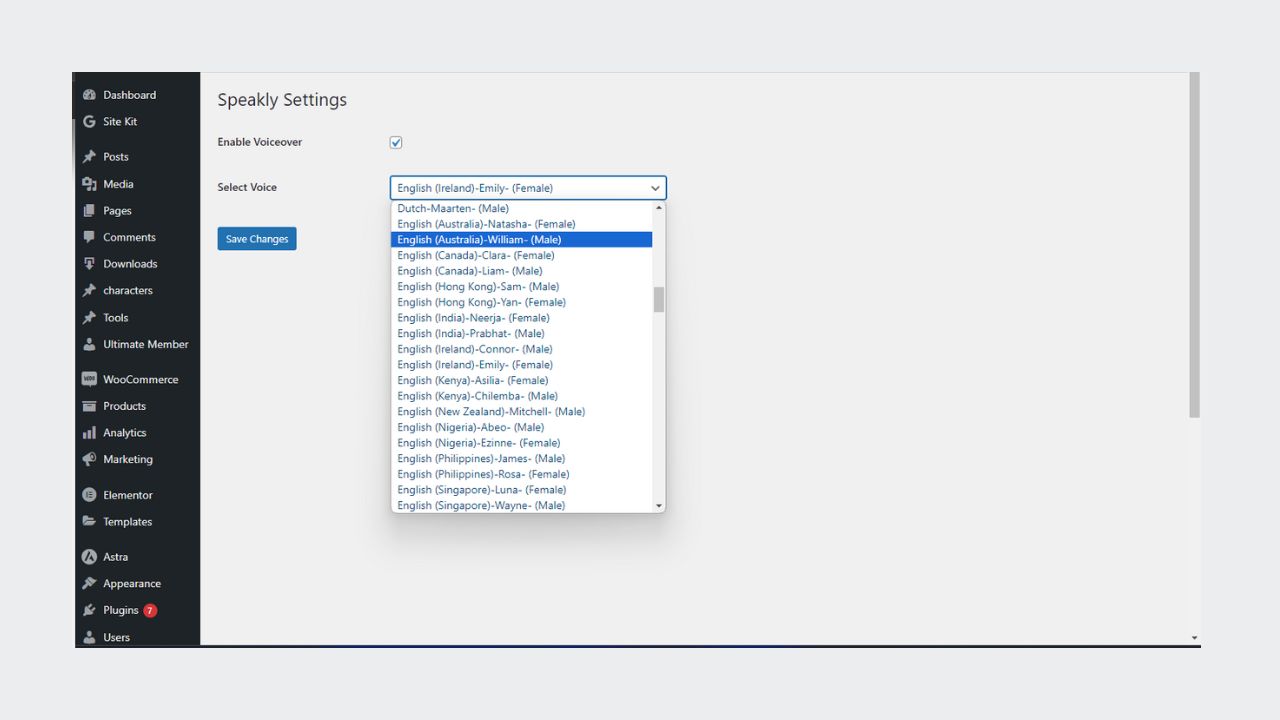Click the Save Changes button
Screen dimensions: 1280x720
click(x=257, y=239)
